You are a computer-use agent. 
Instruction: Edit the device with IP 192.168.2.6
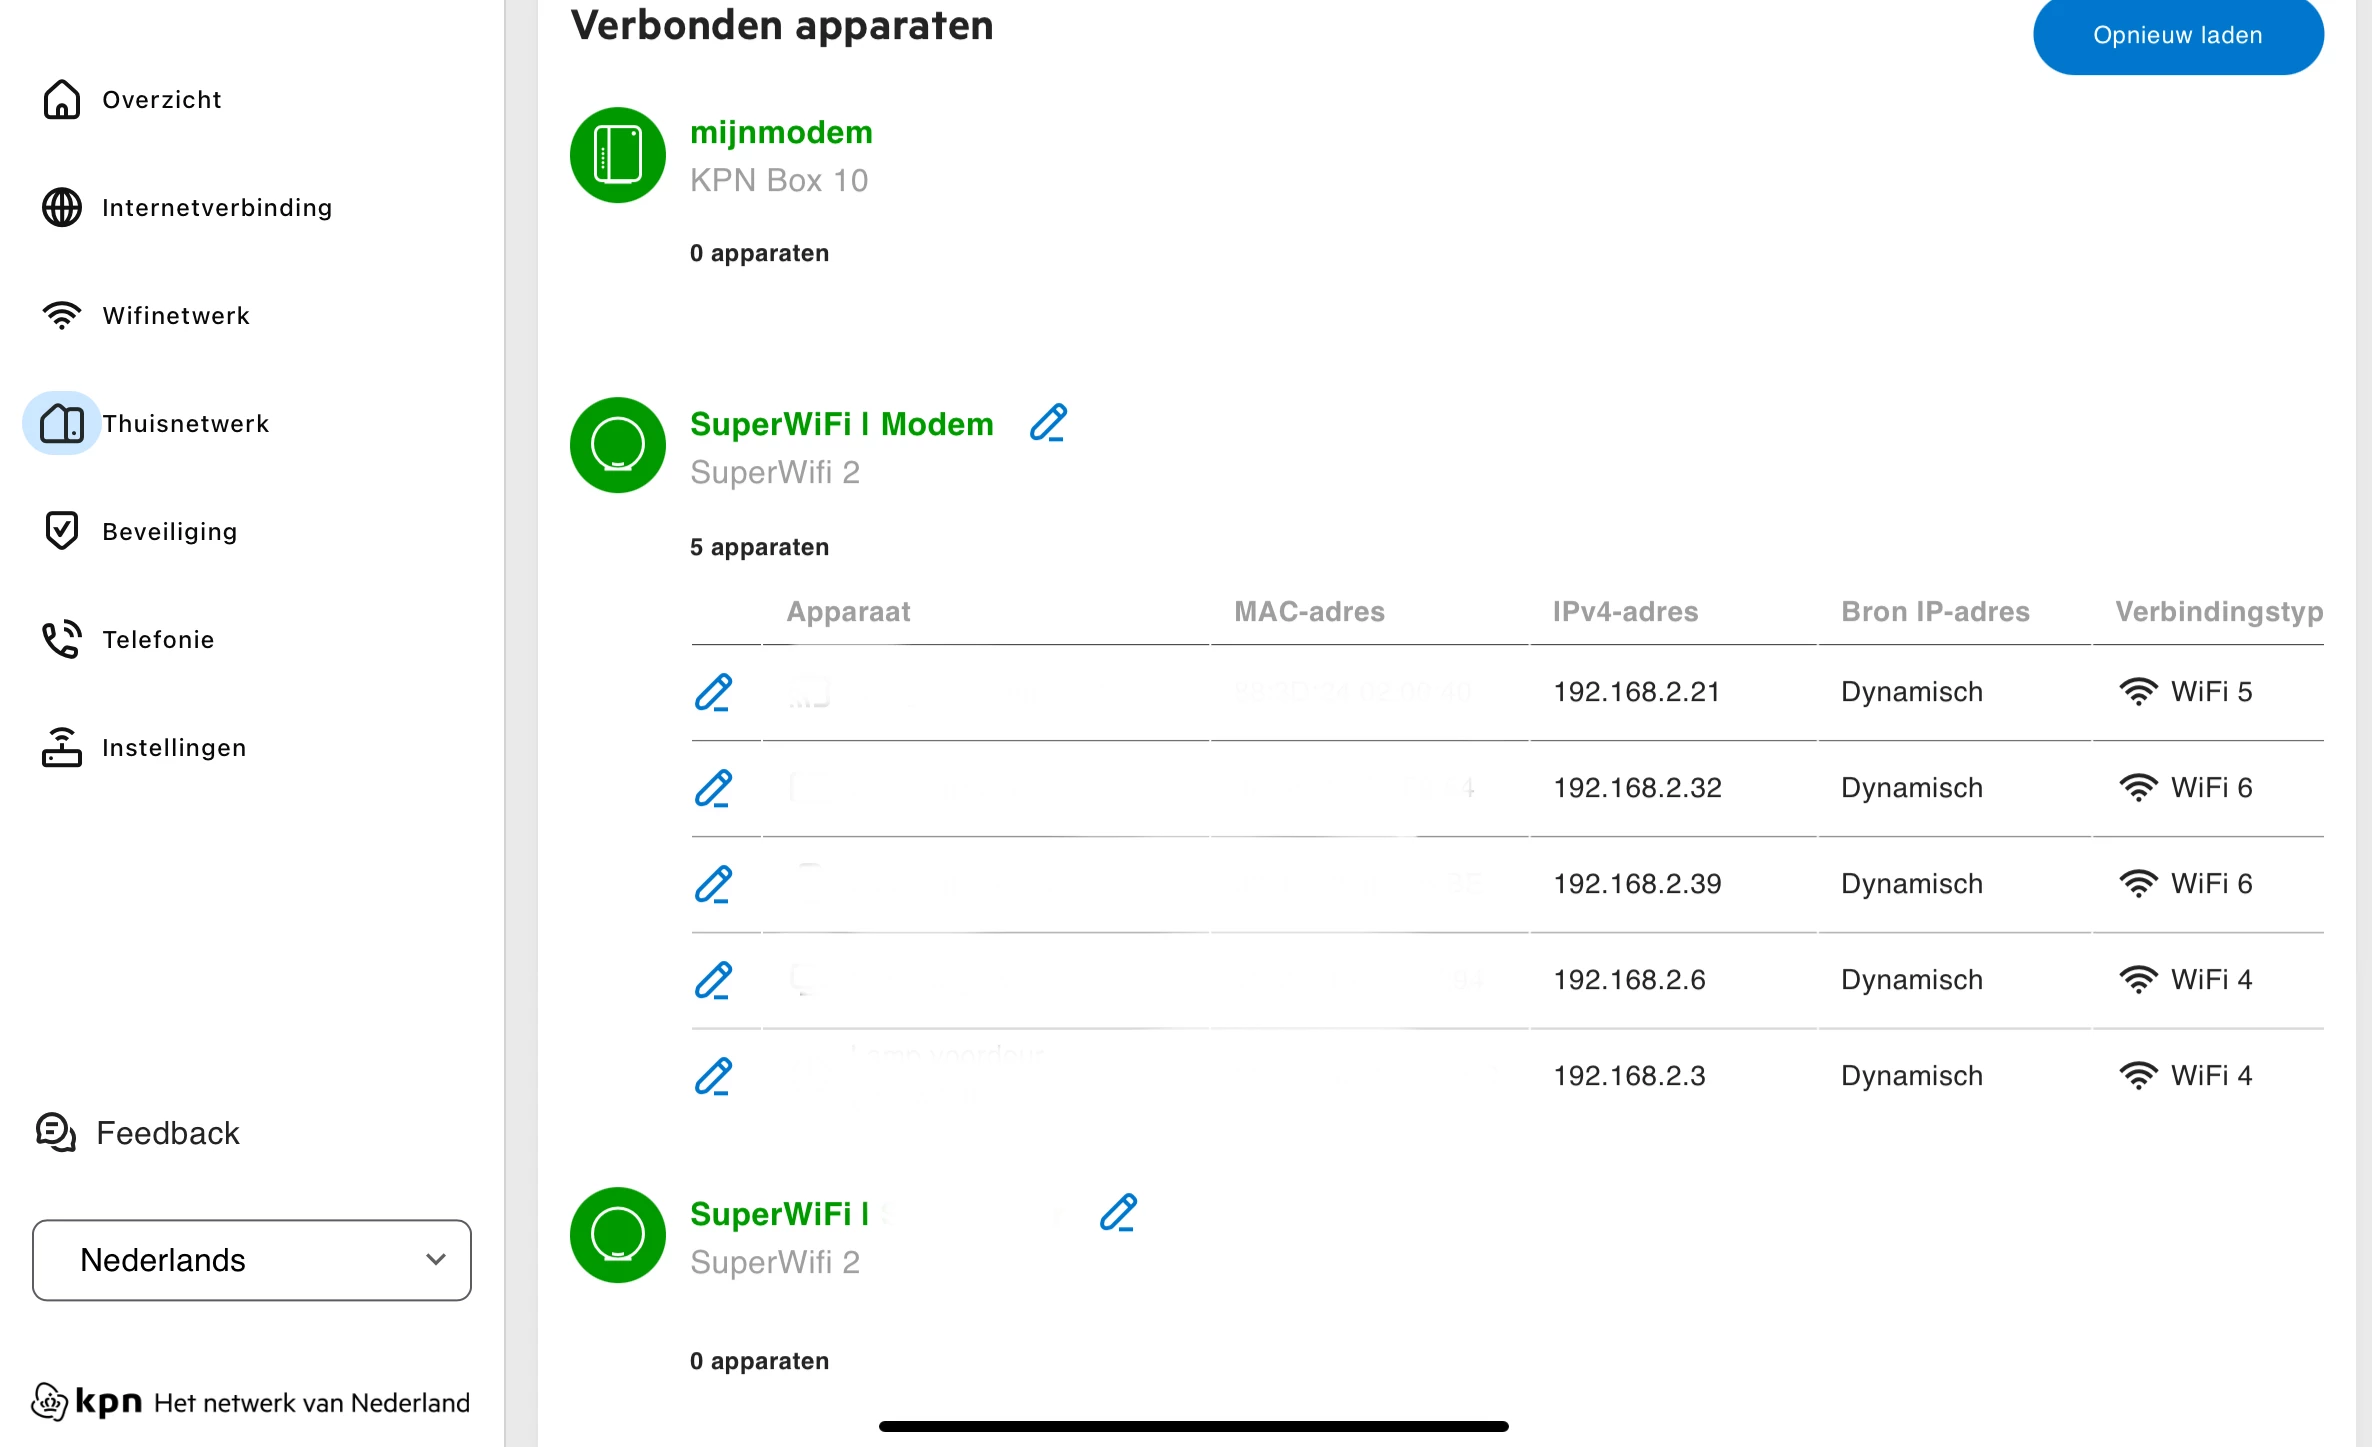click(x=713, y=980)
